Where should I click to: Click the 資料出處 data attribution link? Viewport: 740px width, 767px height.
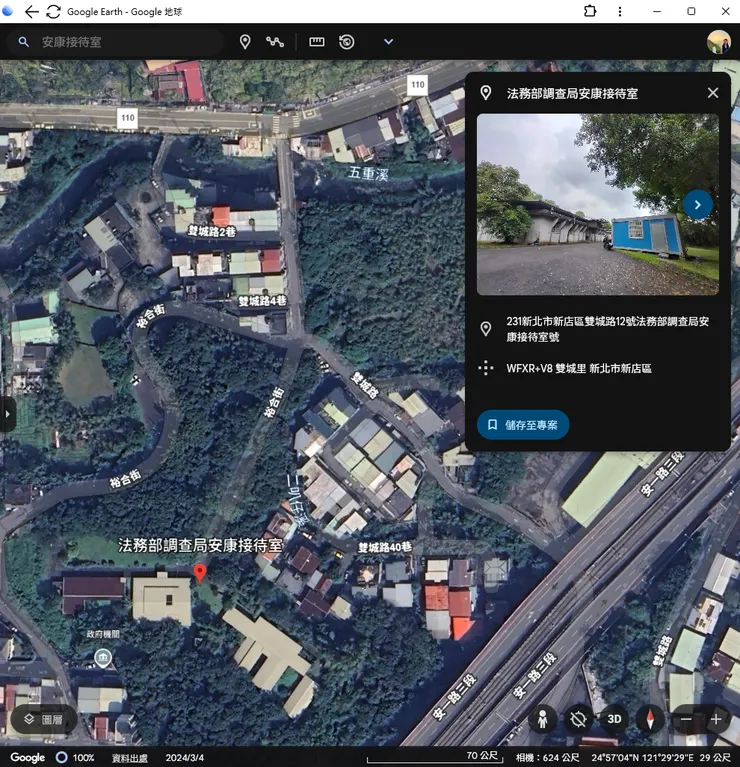click(x=129, y=758)
